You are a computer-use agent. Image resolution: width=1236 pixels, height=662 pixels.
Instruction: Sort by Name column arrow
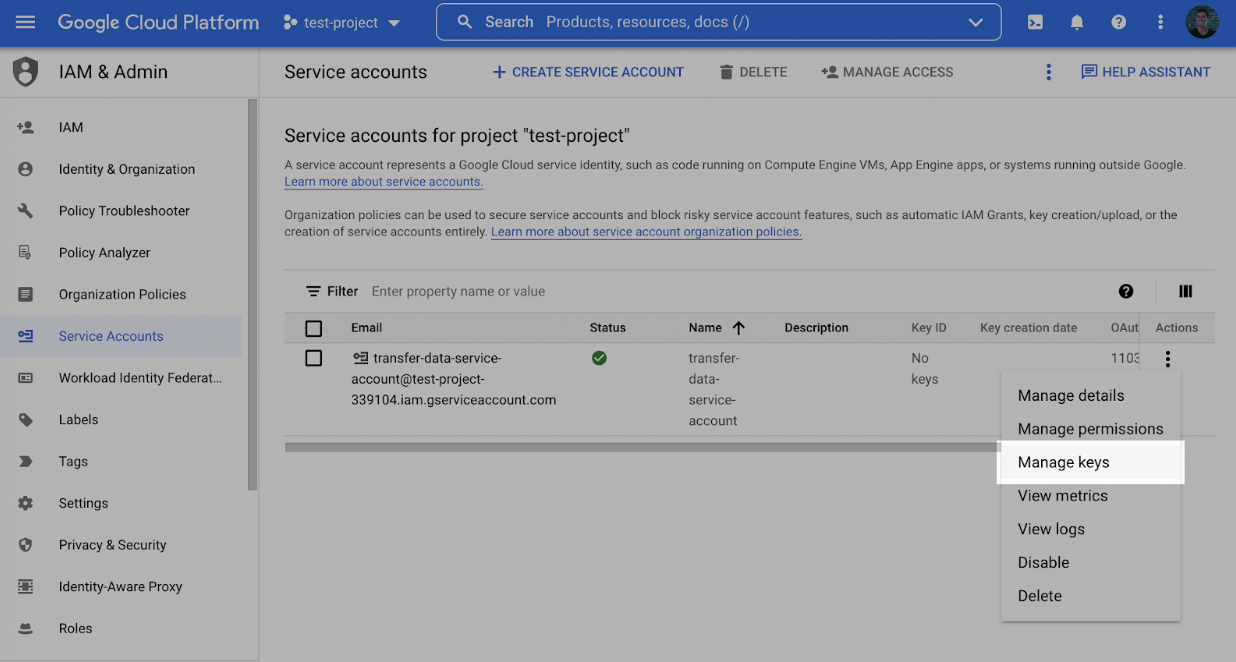[x=739, y=328]
